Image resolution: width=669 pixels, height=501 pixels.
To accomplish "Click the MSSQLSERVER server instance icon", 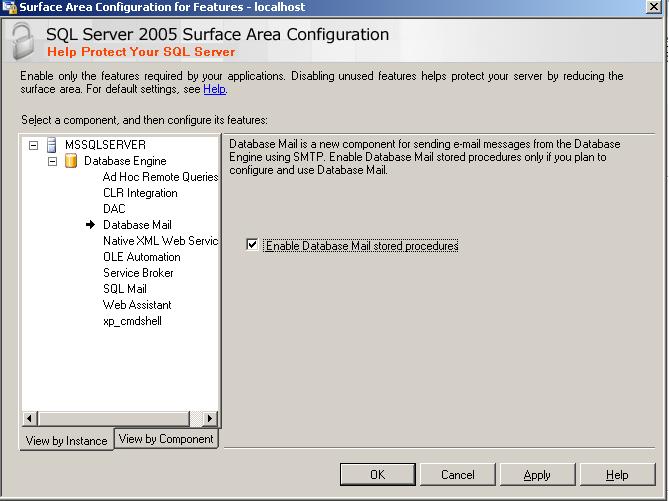I will click(x=52, y=145).
